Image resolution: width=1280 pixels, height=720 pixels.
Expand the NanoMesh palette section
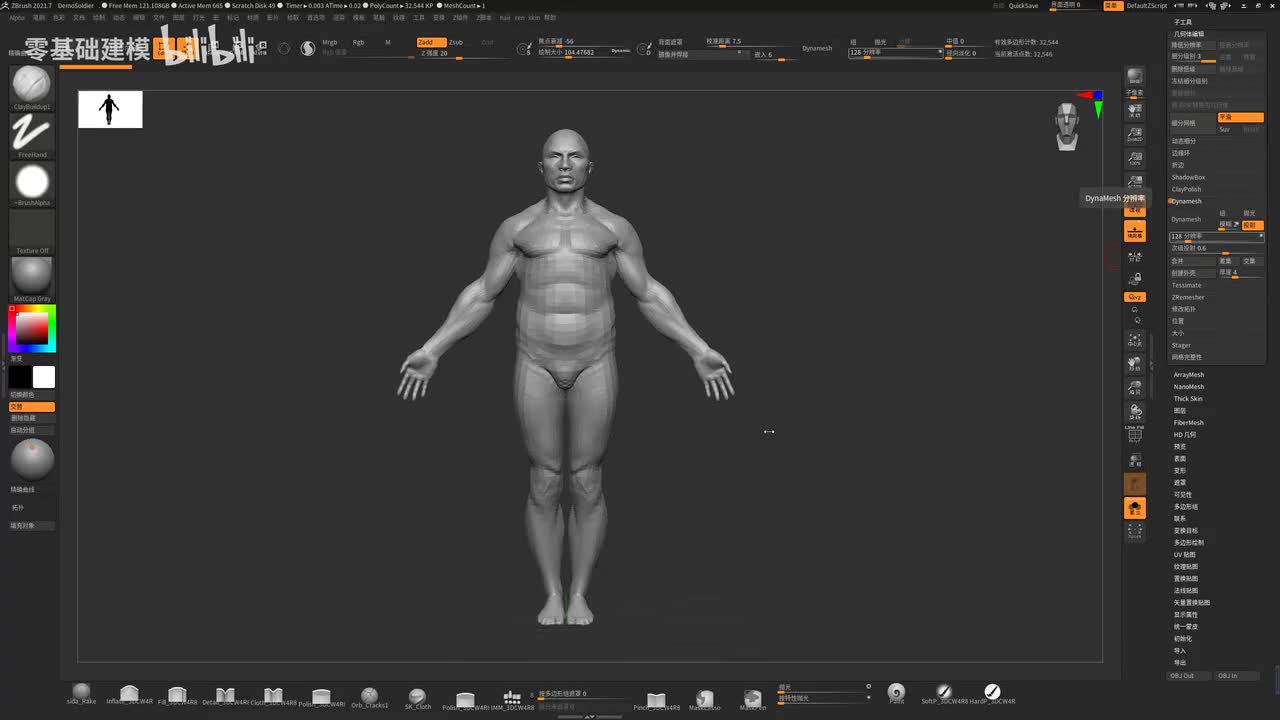click(1189, 387)
